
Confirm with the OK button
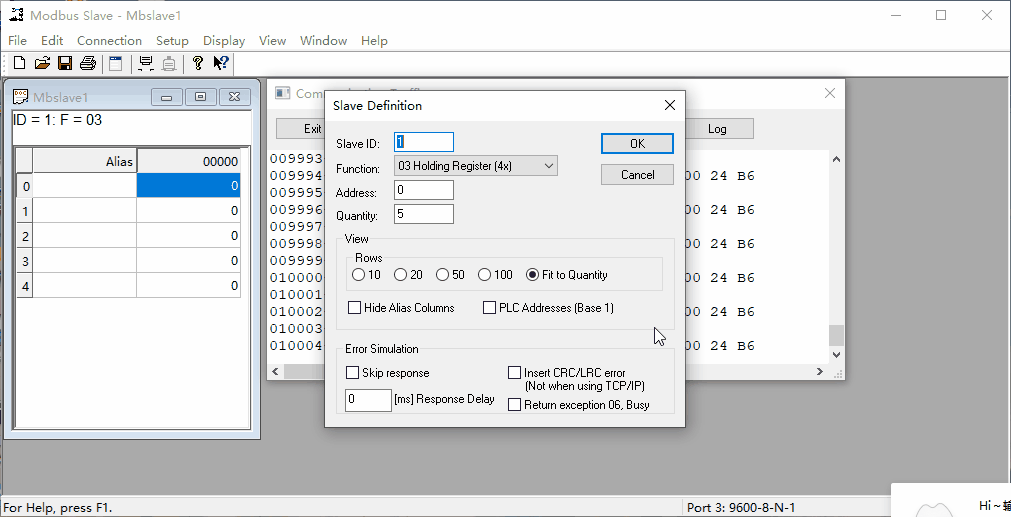(x=637, y=144)
